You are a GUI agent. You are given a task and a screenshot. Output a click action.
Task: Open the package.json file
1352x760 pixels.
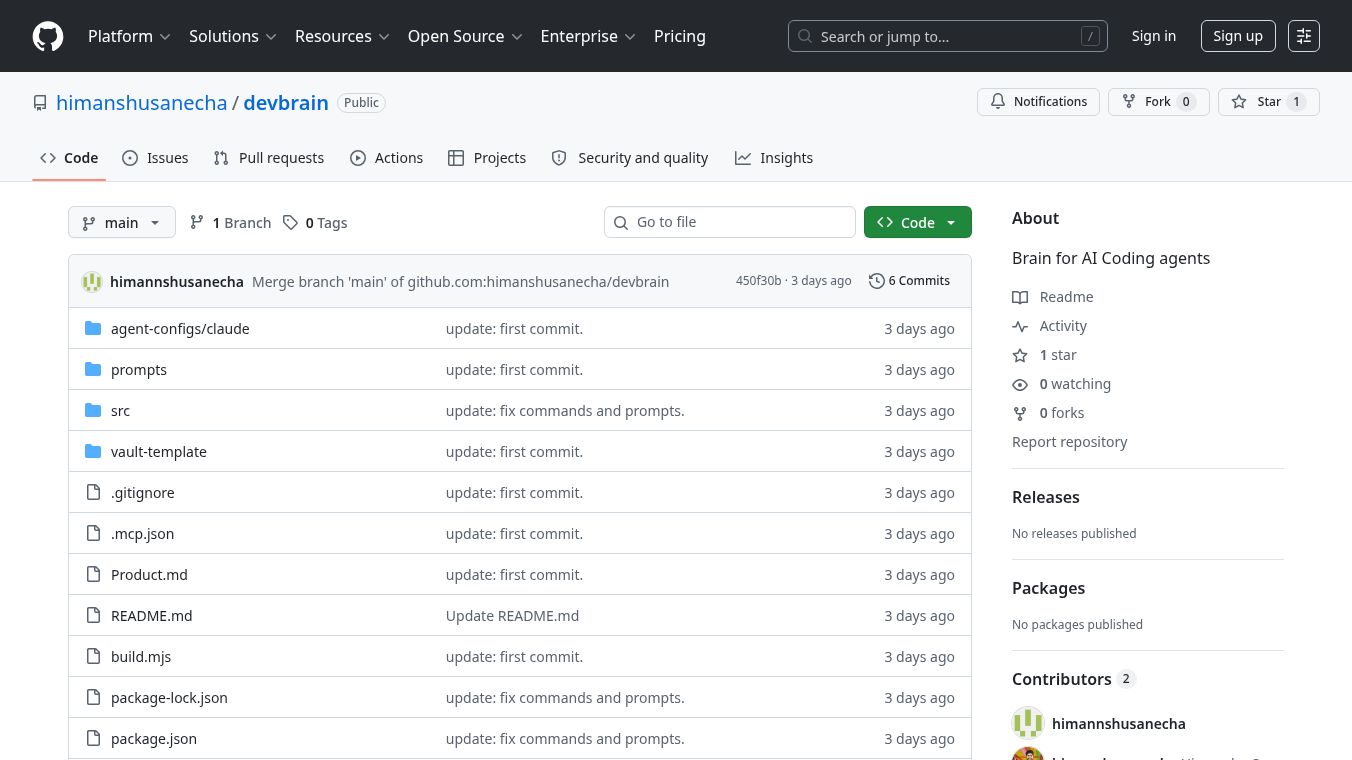point(154,739)
